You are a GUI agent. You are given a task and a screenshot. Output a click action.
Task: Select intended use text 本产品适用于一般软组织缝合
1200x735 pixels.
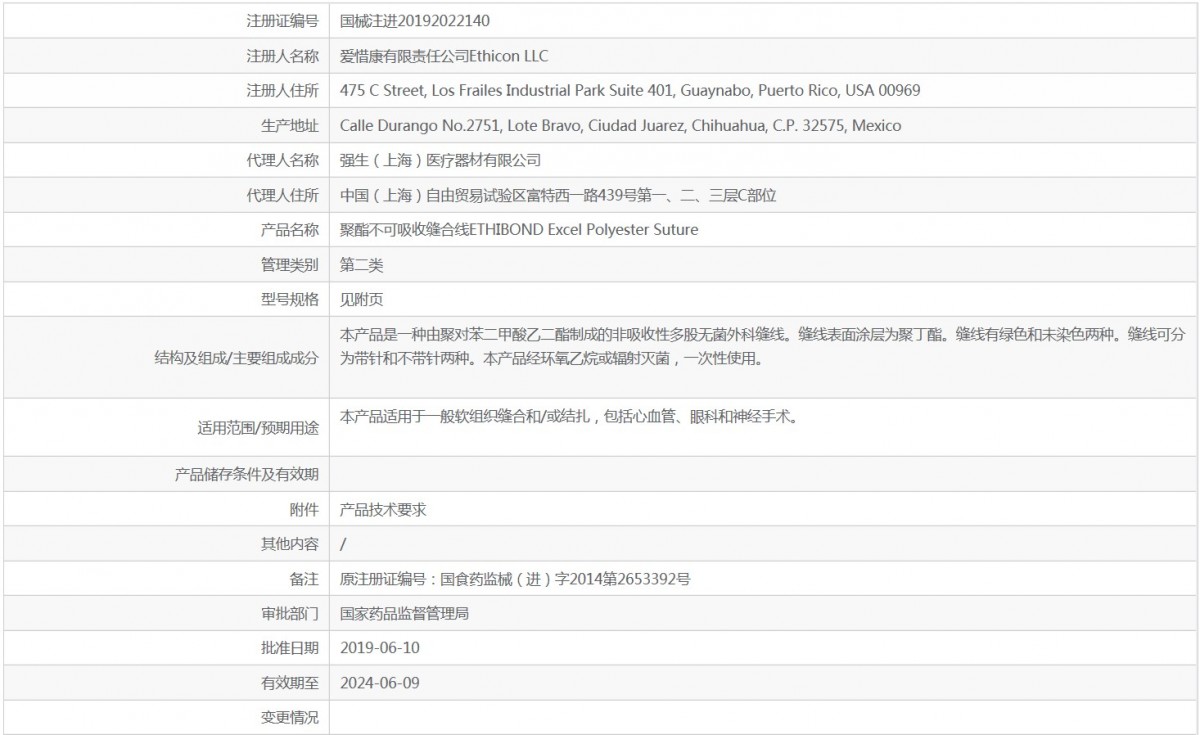click(x=569, y=416)
